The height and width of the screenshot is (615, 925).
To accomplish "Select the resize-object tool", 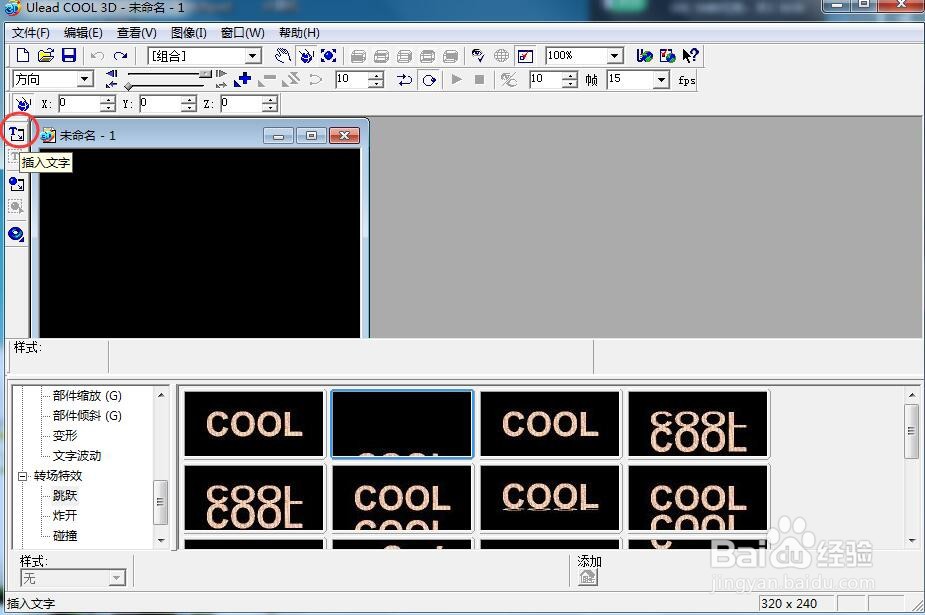I will 329,56.
